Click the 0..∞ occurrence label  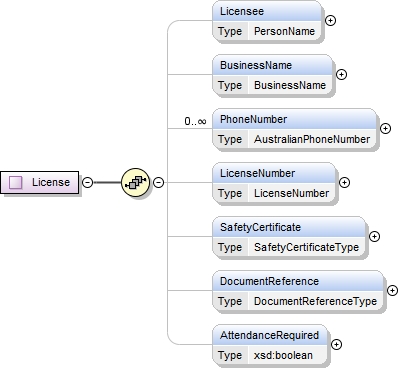[x=195, y=121]
